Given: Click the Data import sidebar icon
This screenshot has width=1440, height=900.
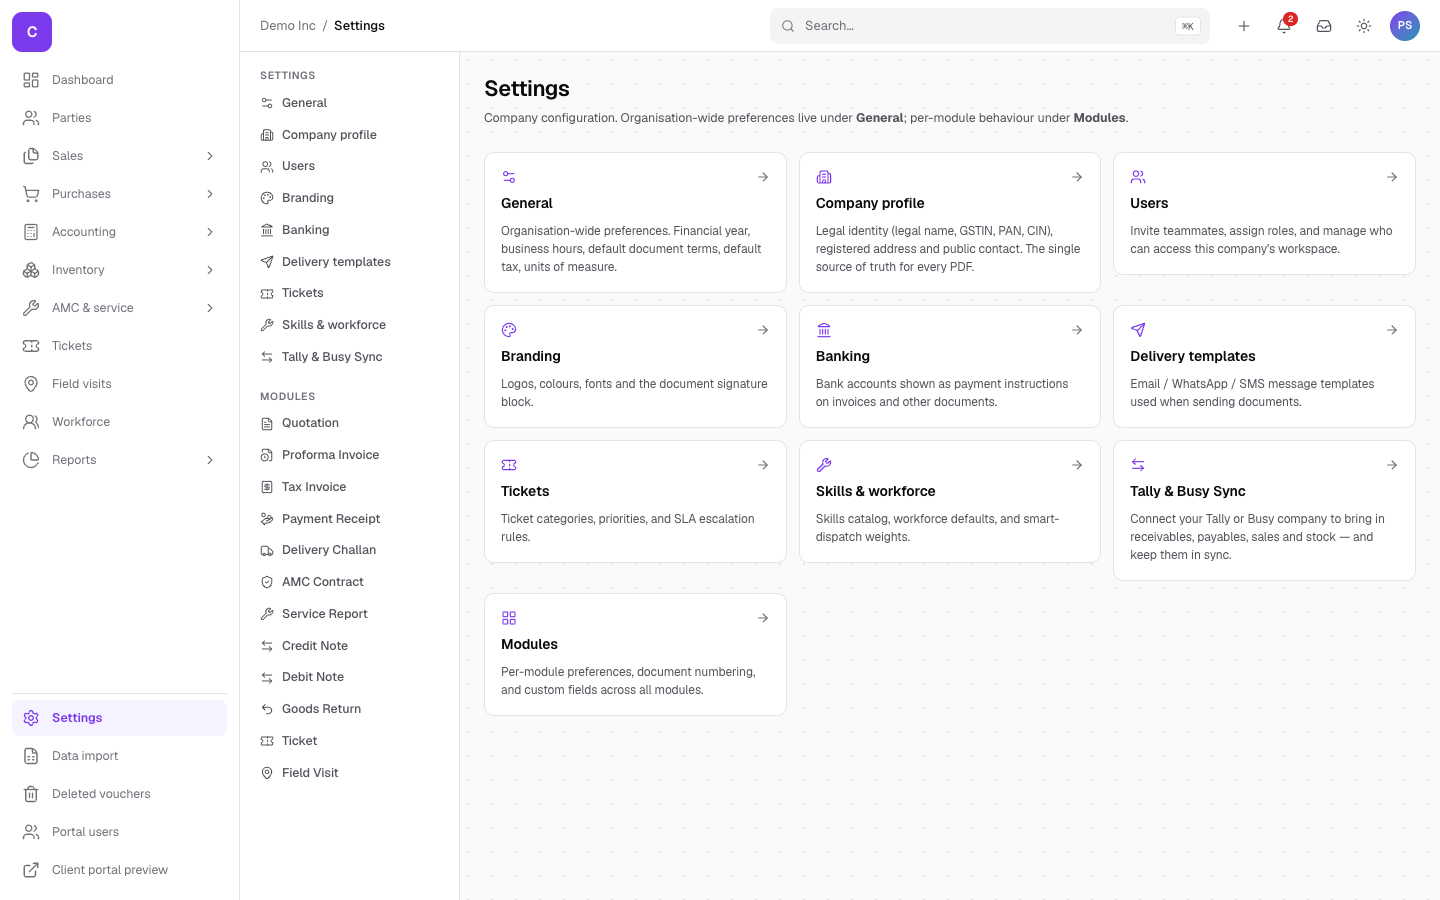Looking at the screenshot, I should click(31, 756).
